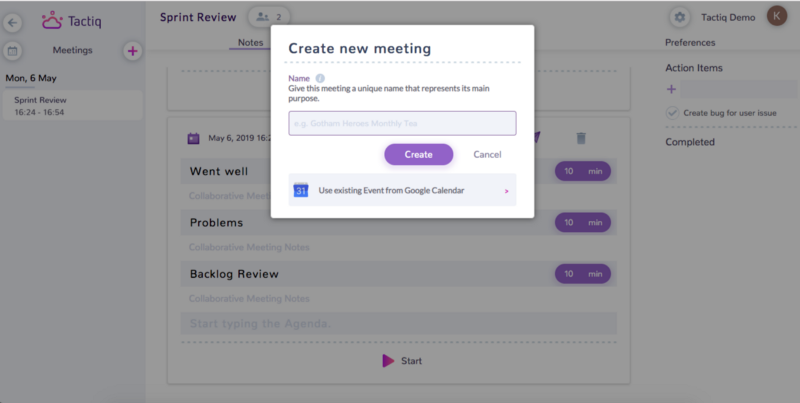
Task: Open Preferences in the right panel
Action: pyautogui.click(x=690, y=43)
